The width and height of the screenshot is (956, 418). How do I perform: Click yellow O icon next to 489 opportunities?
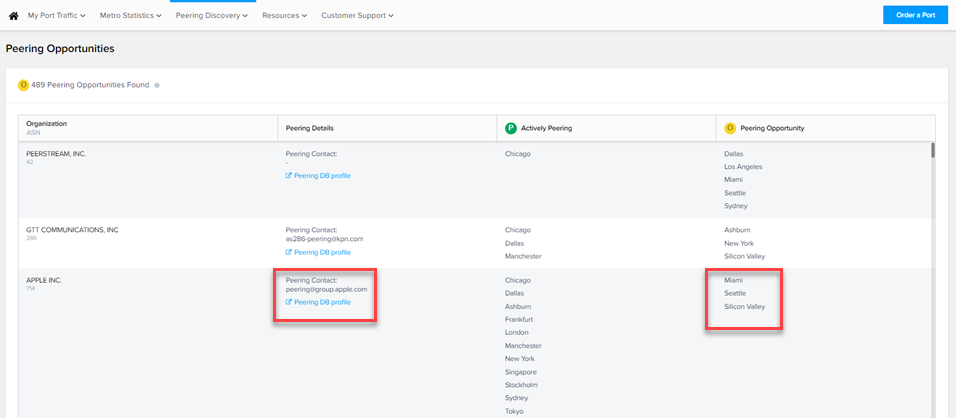tap(23, 85)
